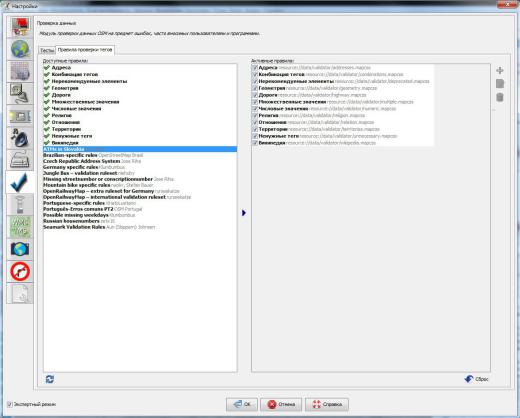The image size is (520, 418).
Task: Click the Отмена cancel button
Action: pyautogui.click(x=281, y=404)
